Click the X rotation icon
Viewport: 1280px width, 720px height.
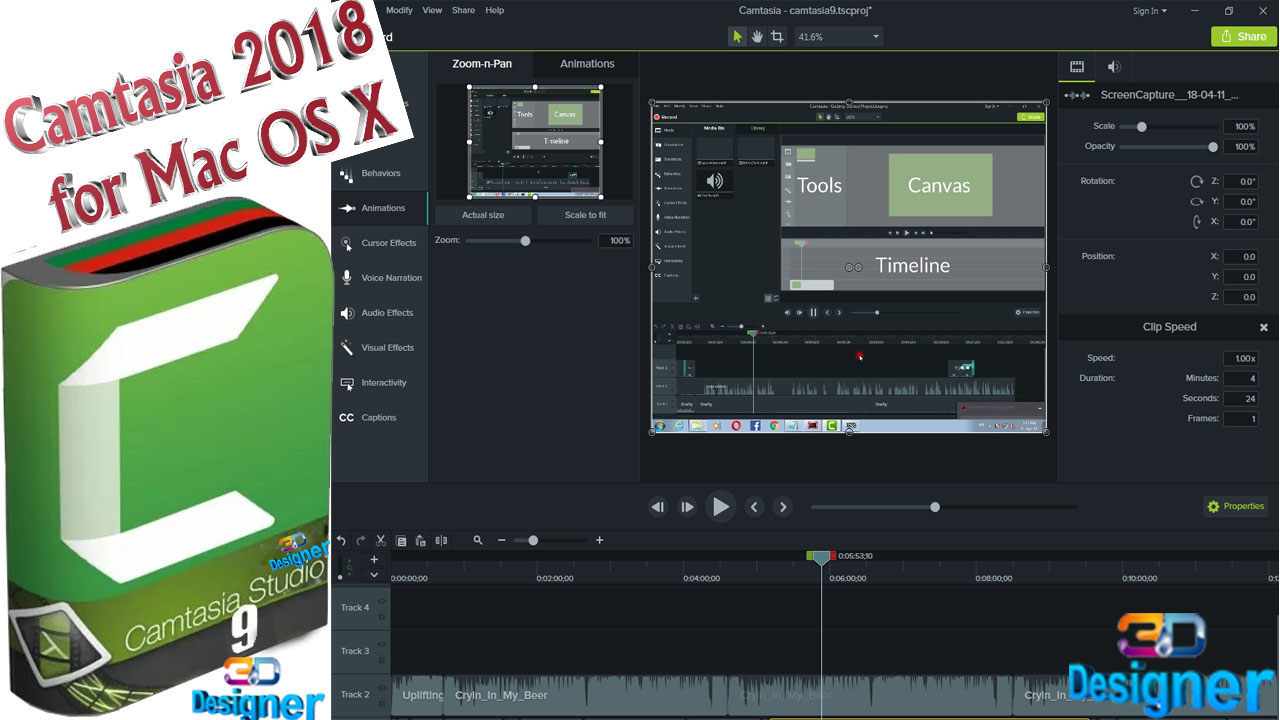(x=1196, y=222)
